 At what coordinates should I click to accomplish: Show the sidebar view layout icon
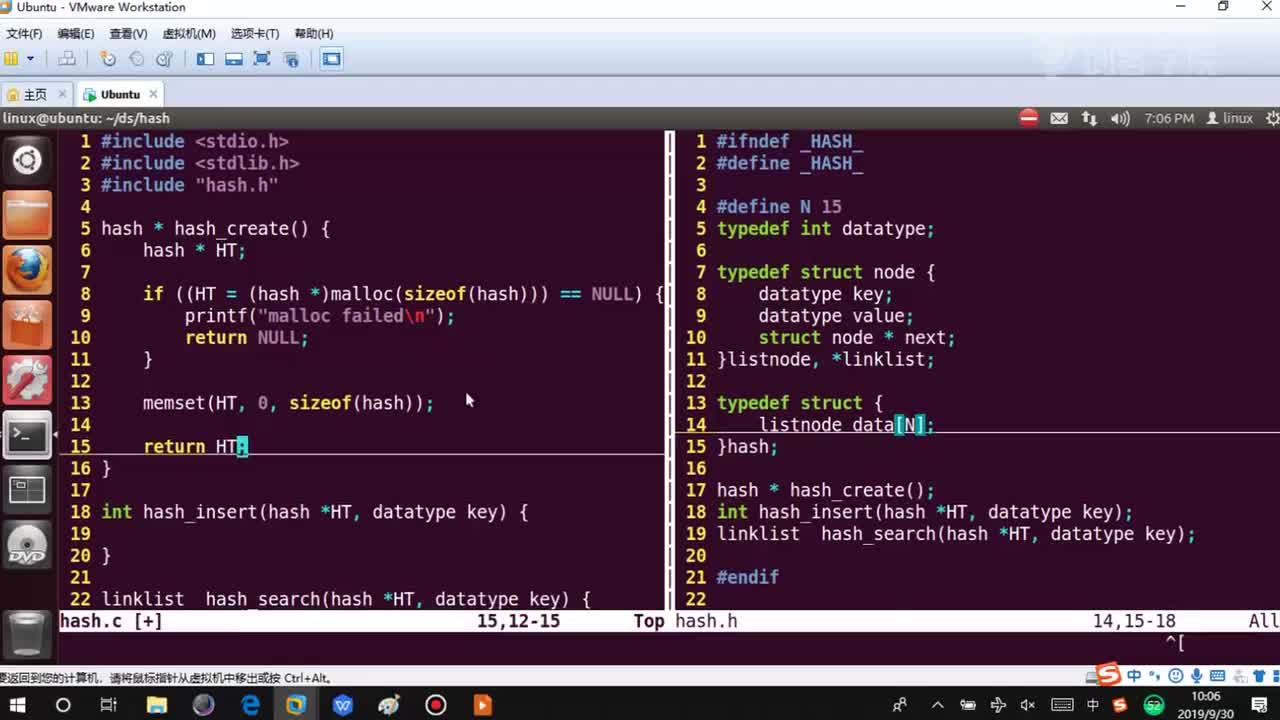click(x=205, y=59)
